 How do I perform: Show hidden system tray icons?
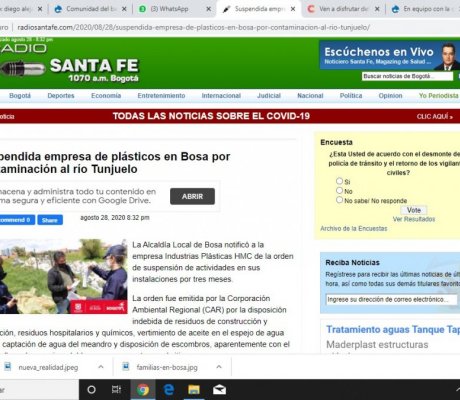click(x=457, y=389)
